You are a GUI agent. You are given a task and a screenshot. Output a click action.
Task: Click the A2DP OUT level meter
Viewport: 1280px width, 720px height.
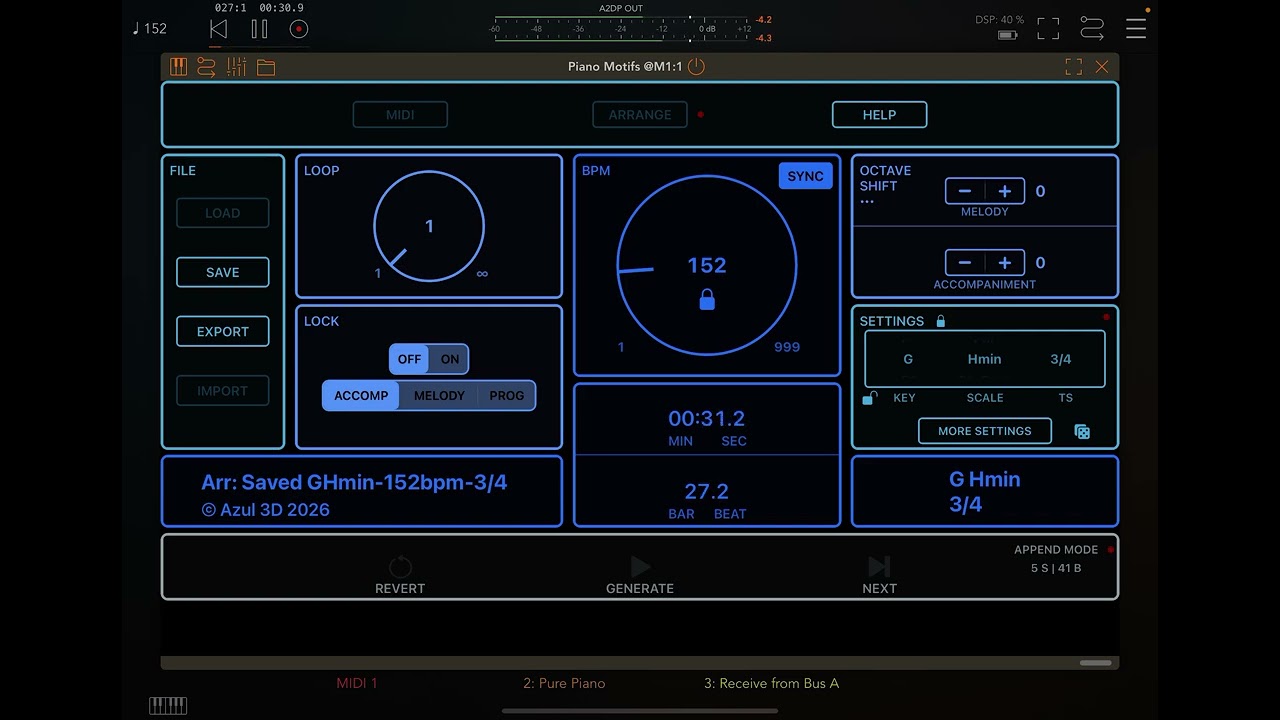point(621,29)
